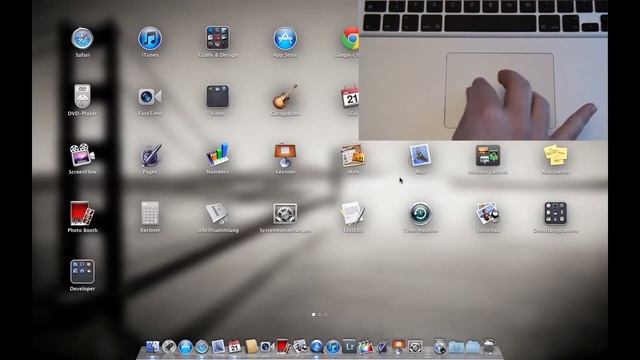Viewport: 640px width, 360px height.
Task: Launch Rechner calculator app
Action: [x=150, y=213]
